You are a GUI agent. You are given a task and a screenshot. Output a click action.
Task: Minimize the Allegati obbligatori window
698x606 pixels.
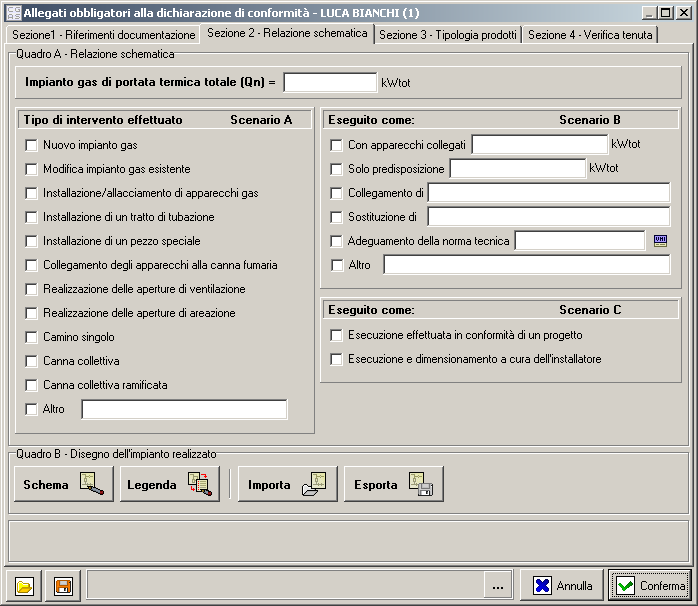click(649, 12)
